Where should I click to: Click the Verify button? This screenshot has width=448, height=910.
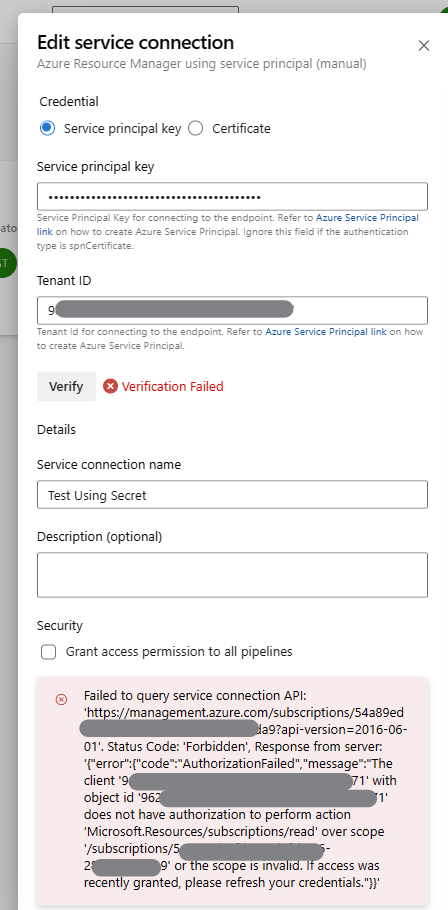pyautogui.click(x=66, y=387)
